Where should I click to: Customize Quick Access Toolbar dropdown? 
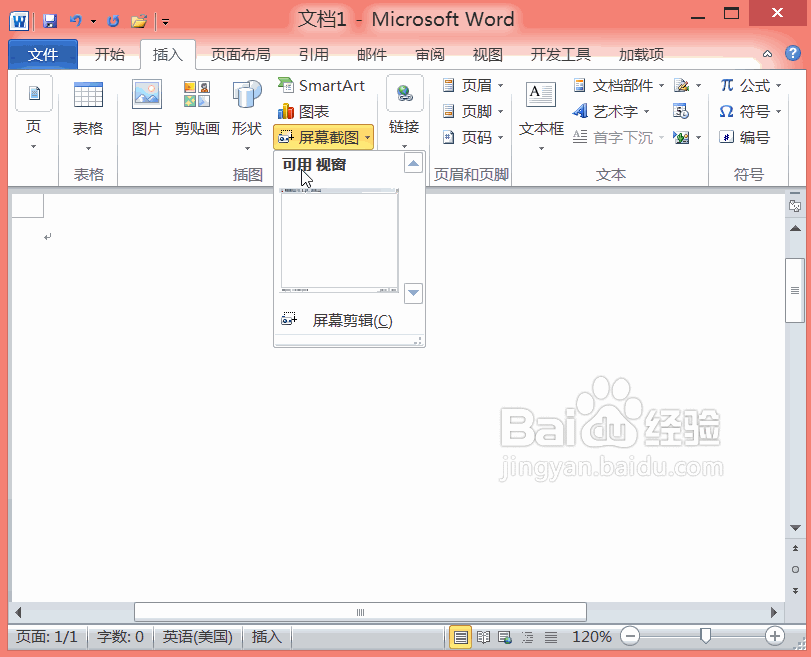pos(166,22)
